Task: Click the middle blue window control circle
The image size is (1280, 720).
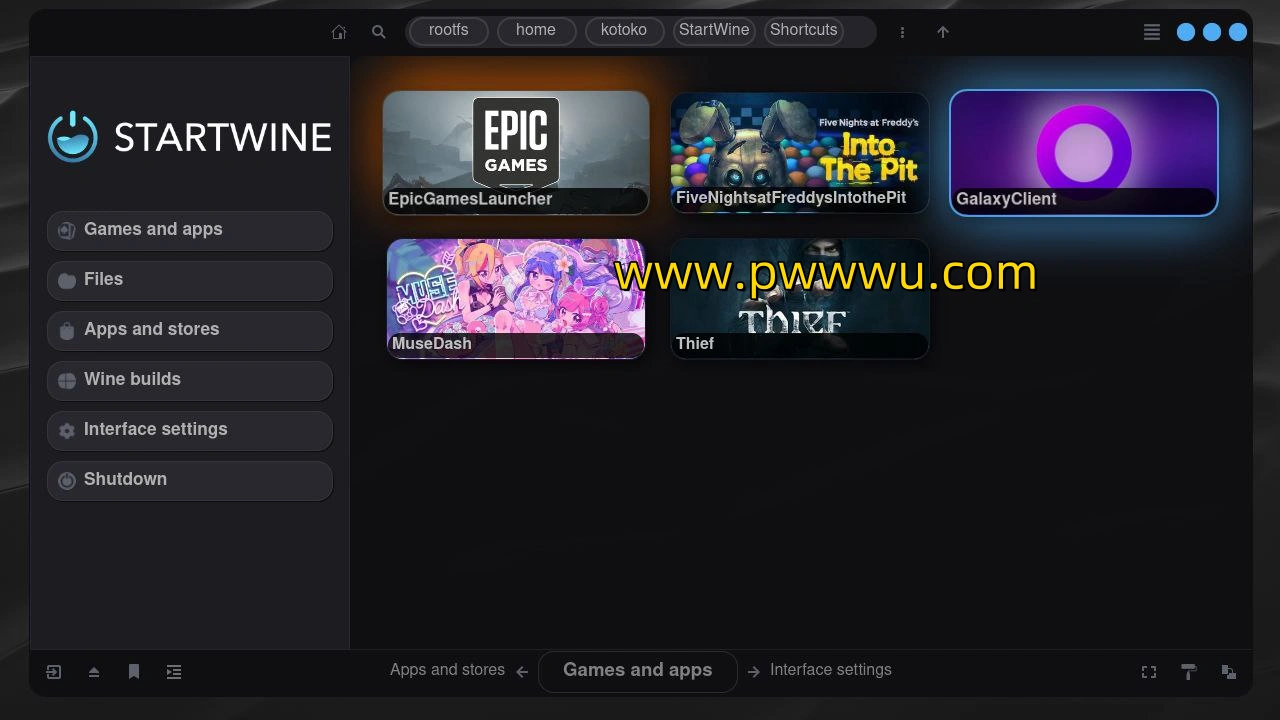Action: click(1212, 32)
